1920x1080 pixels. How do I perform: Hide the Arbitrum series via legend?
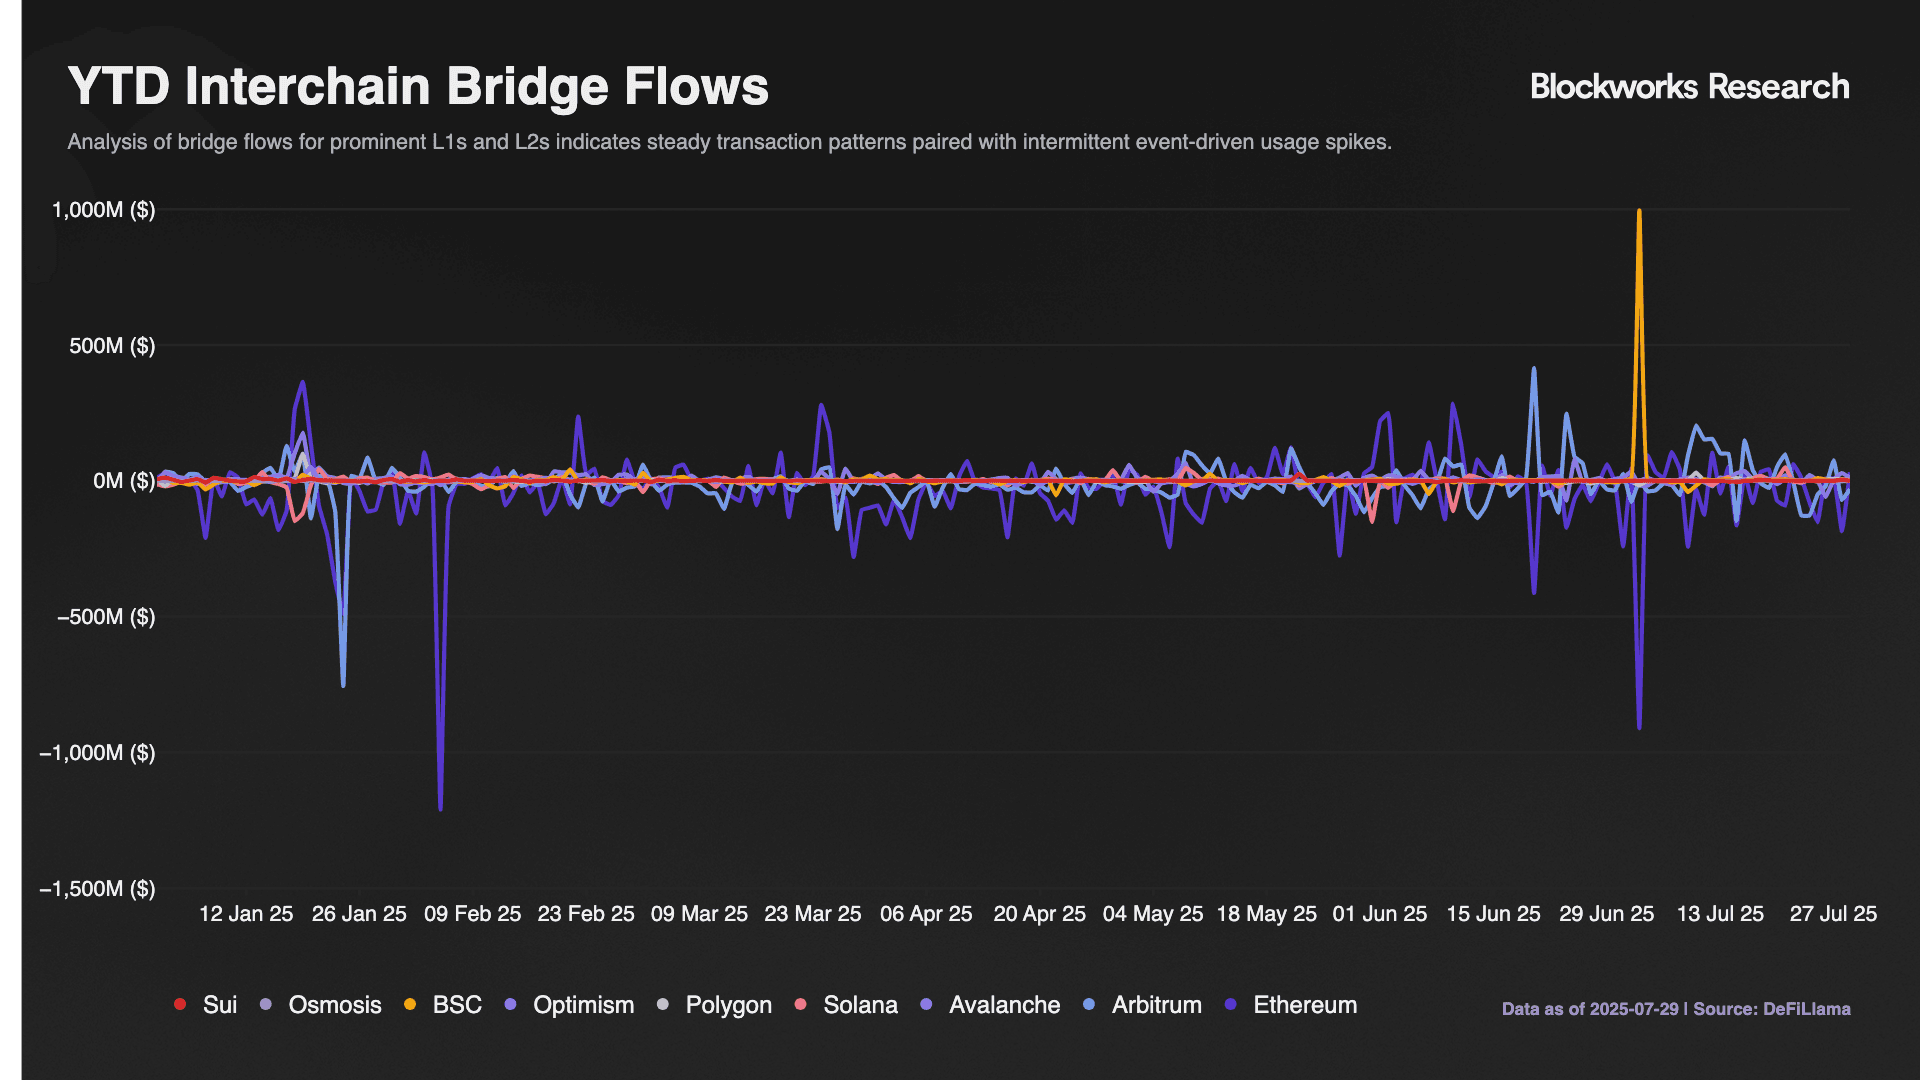click(x=1156, y=1005)
